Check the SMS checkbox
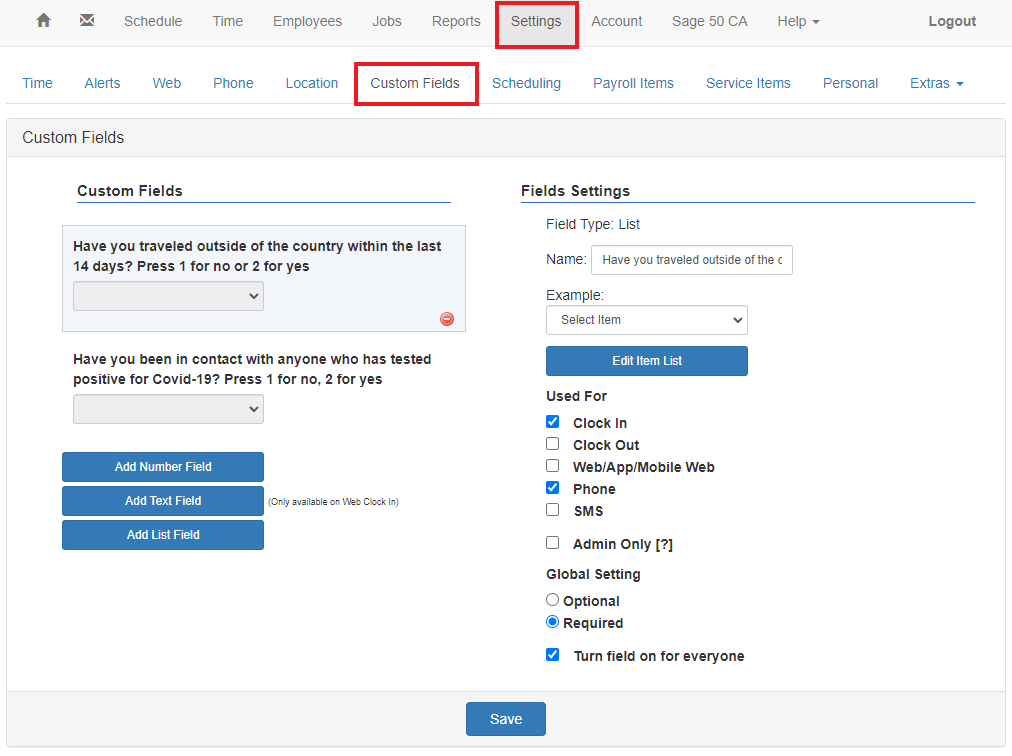The width and height of the screenshot is (1012, 756). (552, 509)
